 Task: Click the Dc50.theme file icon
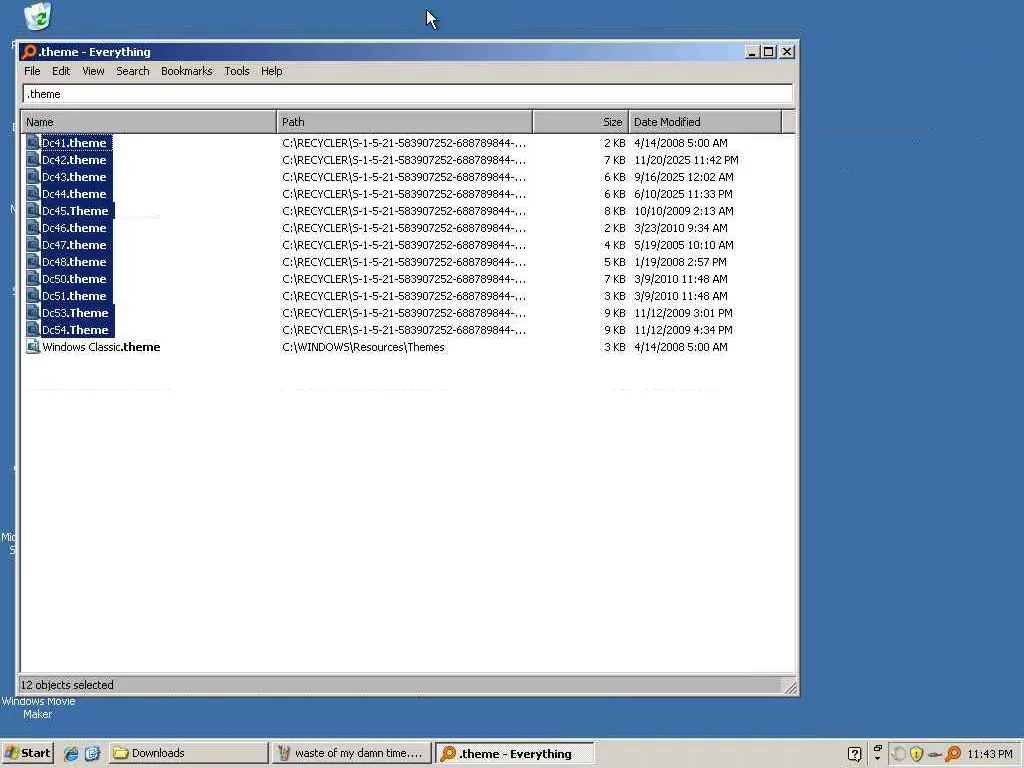(33, 278)
